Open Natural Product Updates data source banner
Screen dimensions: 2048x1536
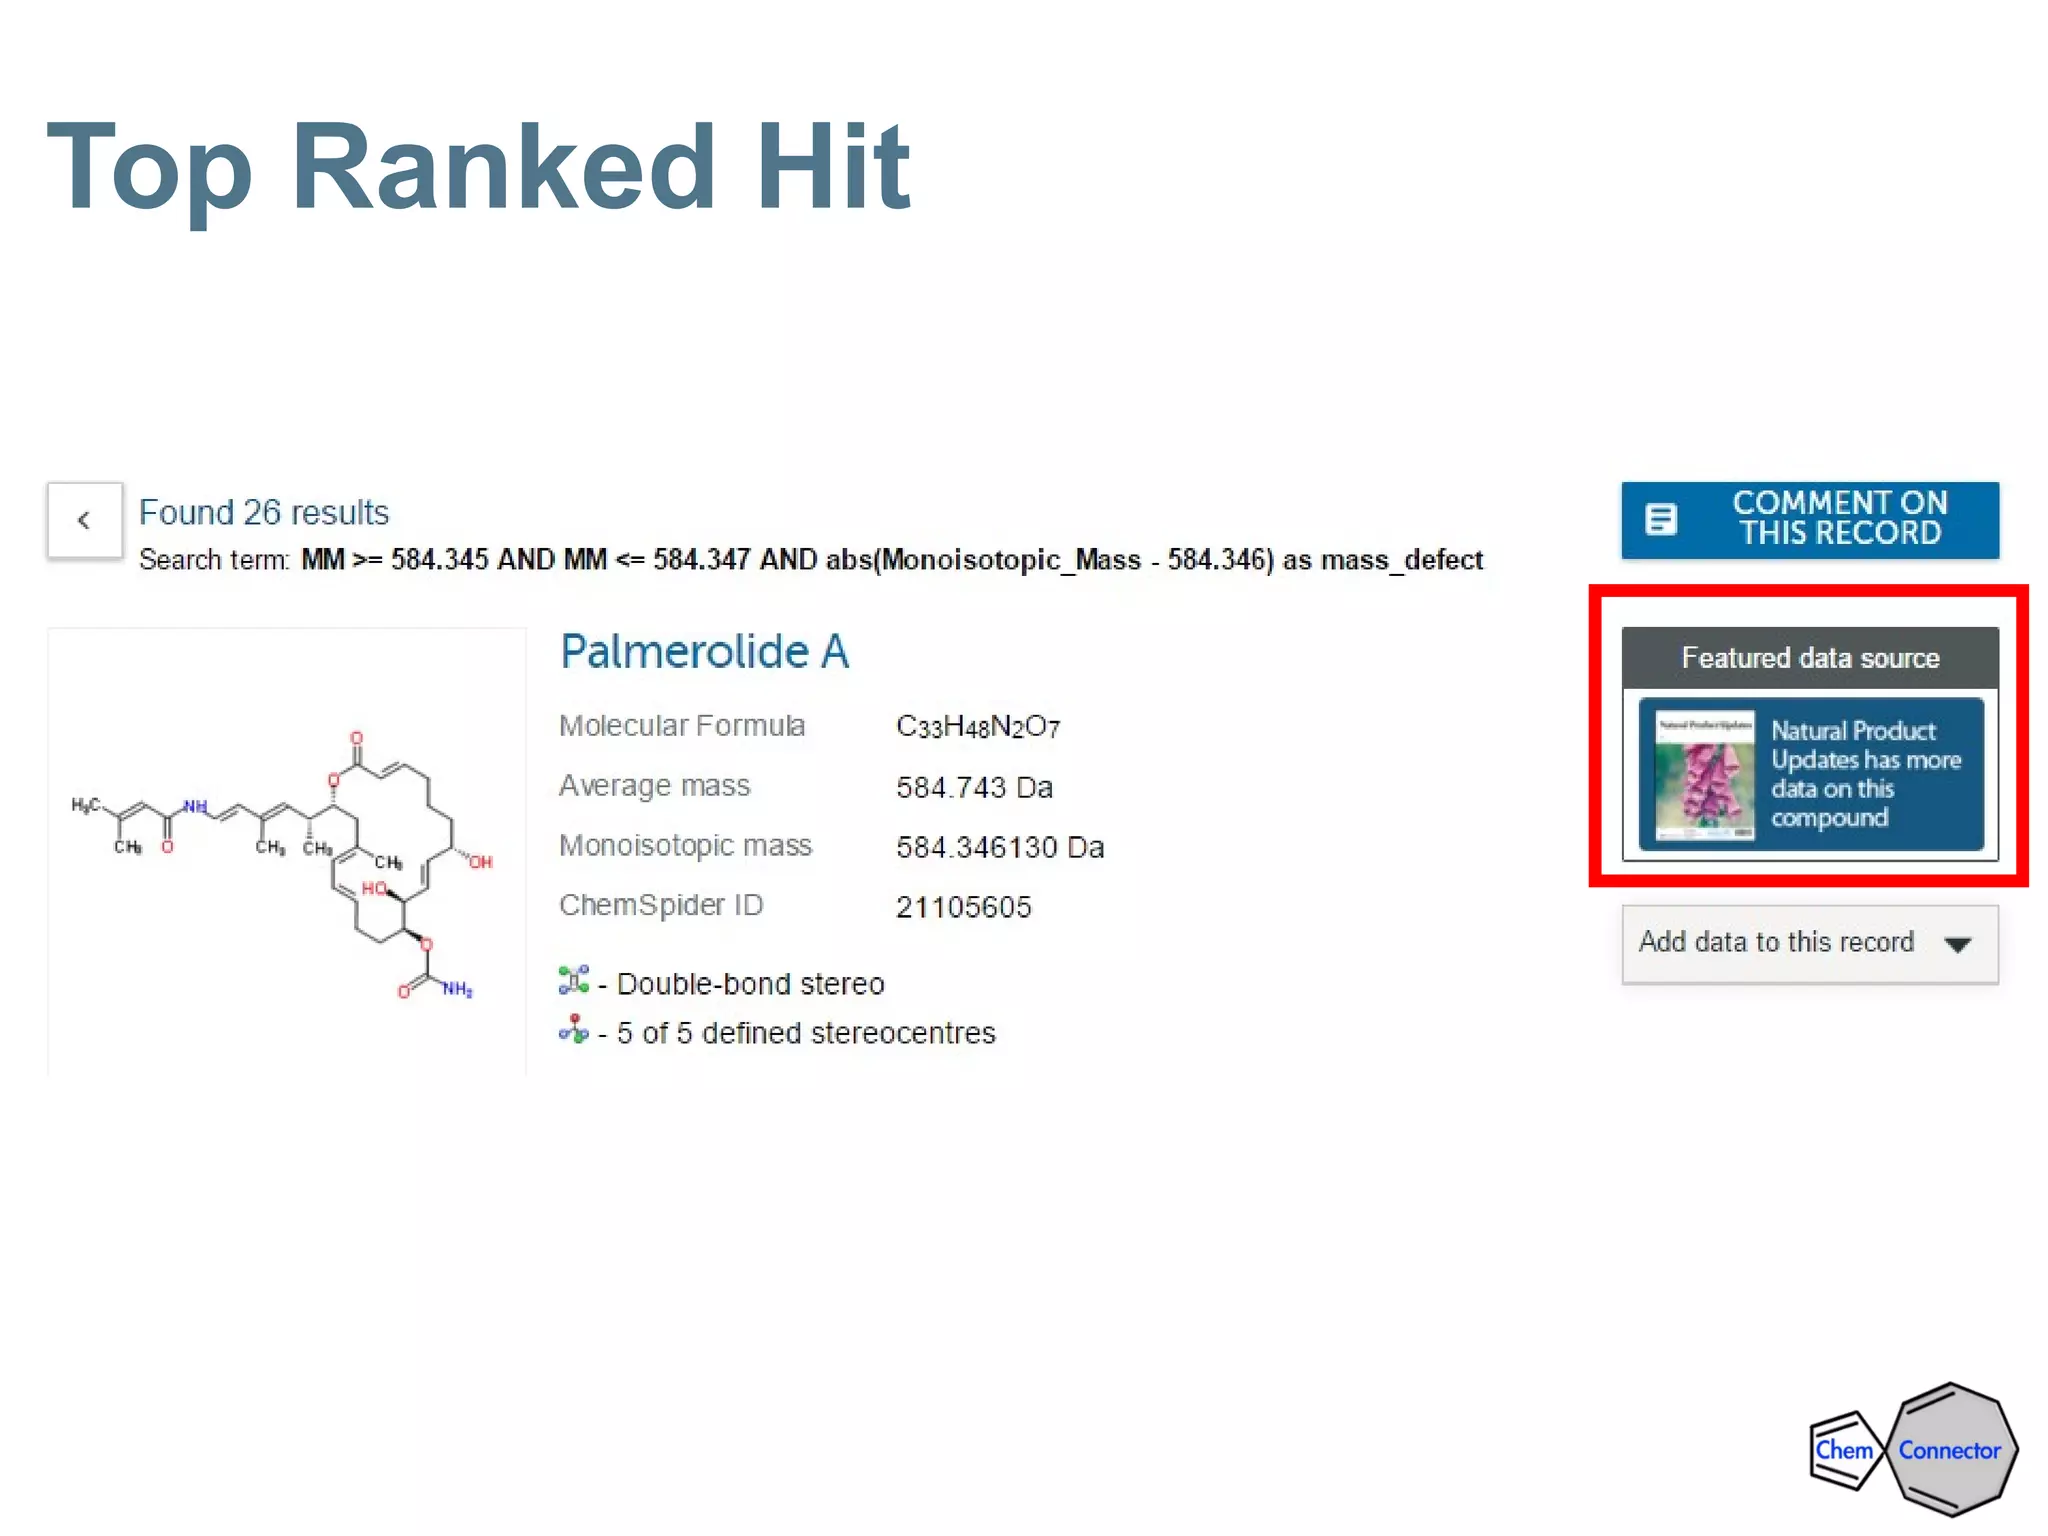pos(1866,774)
